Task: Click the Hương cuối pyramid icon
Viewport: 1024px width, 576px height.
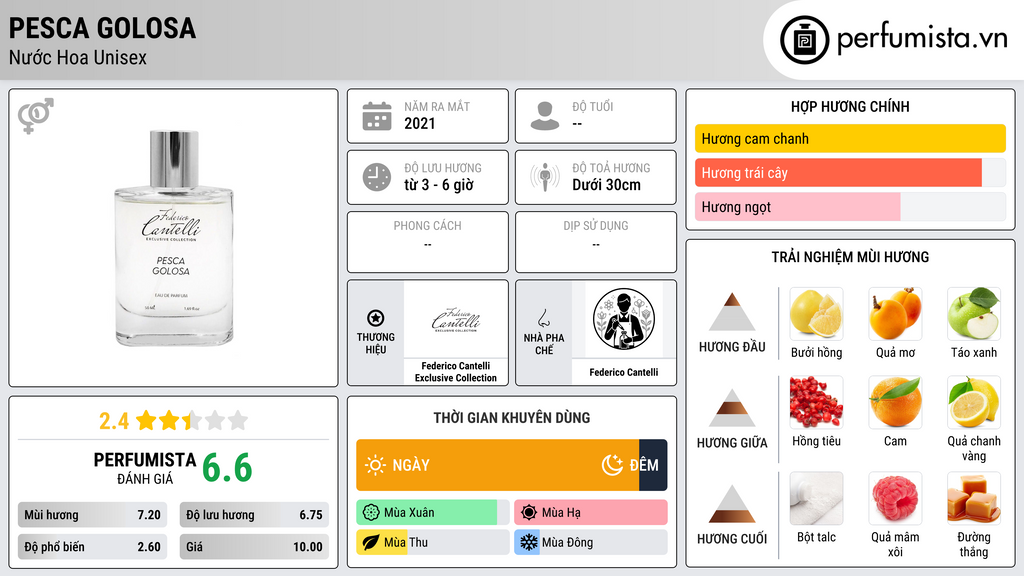Action: pos(732,504)
